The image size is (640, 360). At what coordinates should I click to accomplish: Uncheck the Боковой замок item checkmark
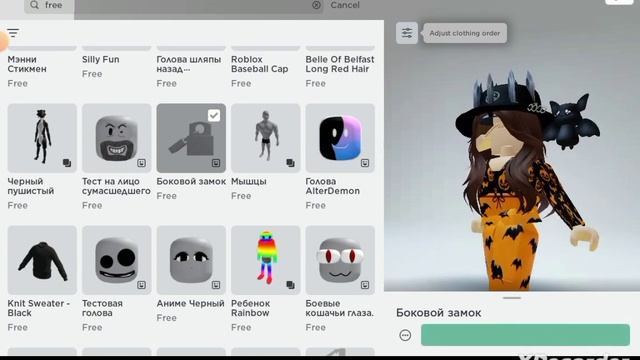click(214, 116)
